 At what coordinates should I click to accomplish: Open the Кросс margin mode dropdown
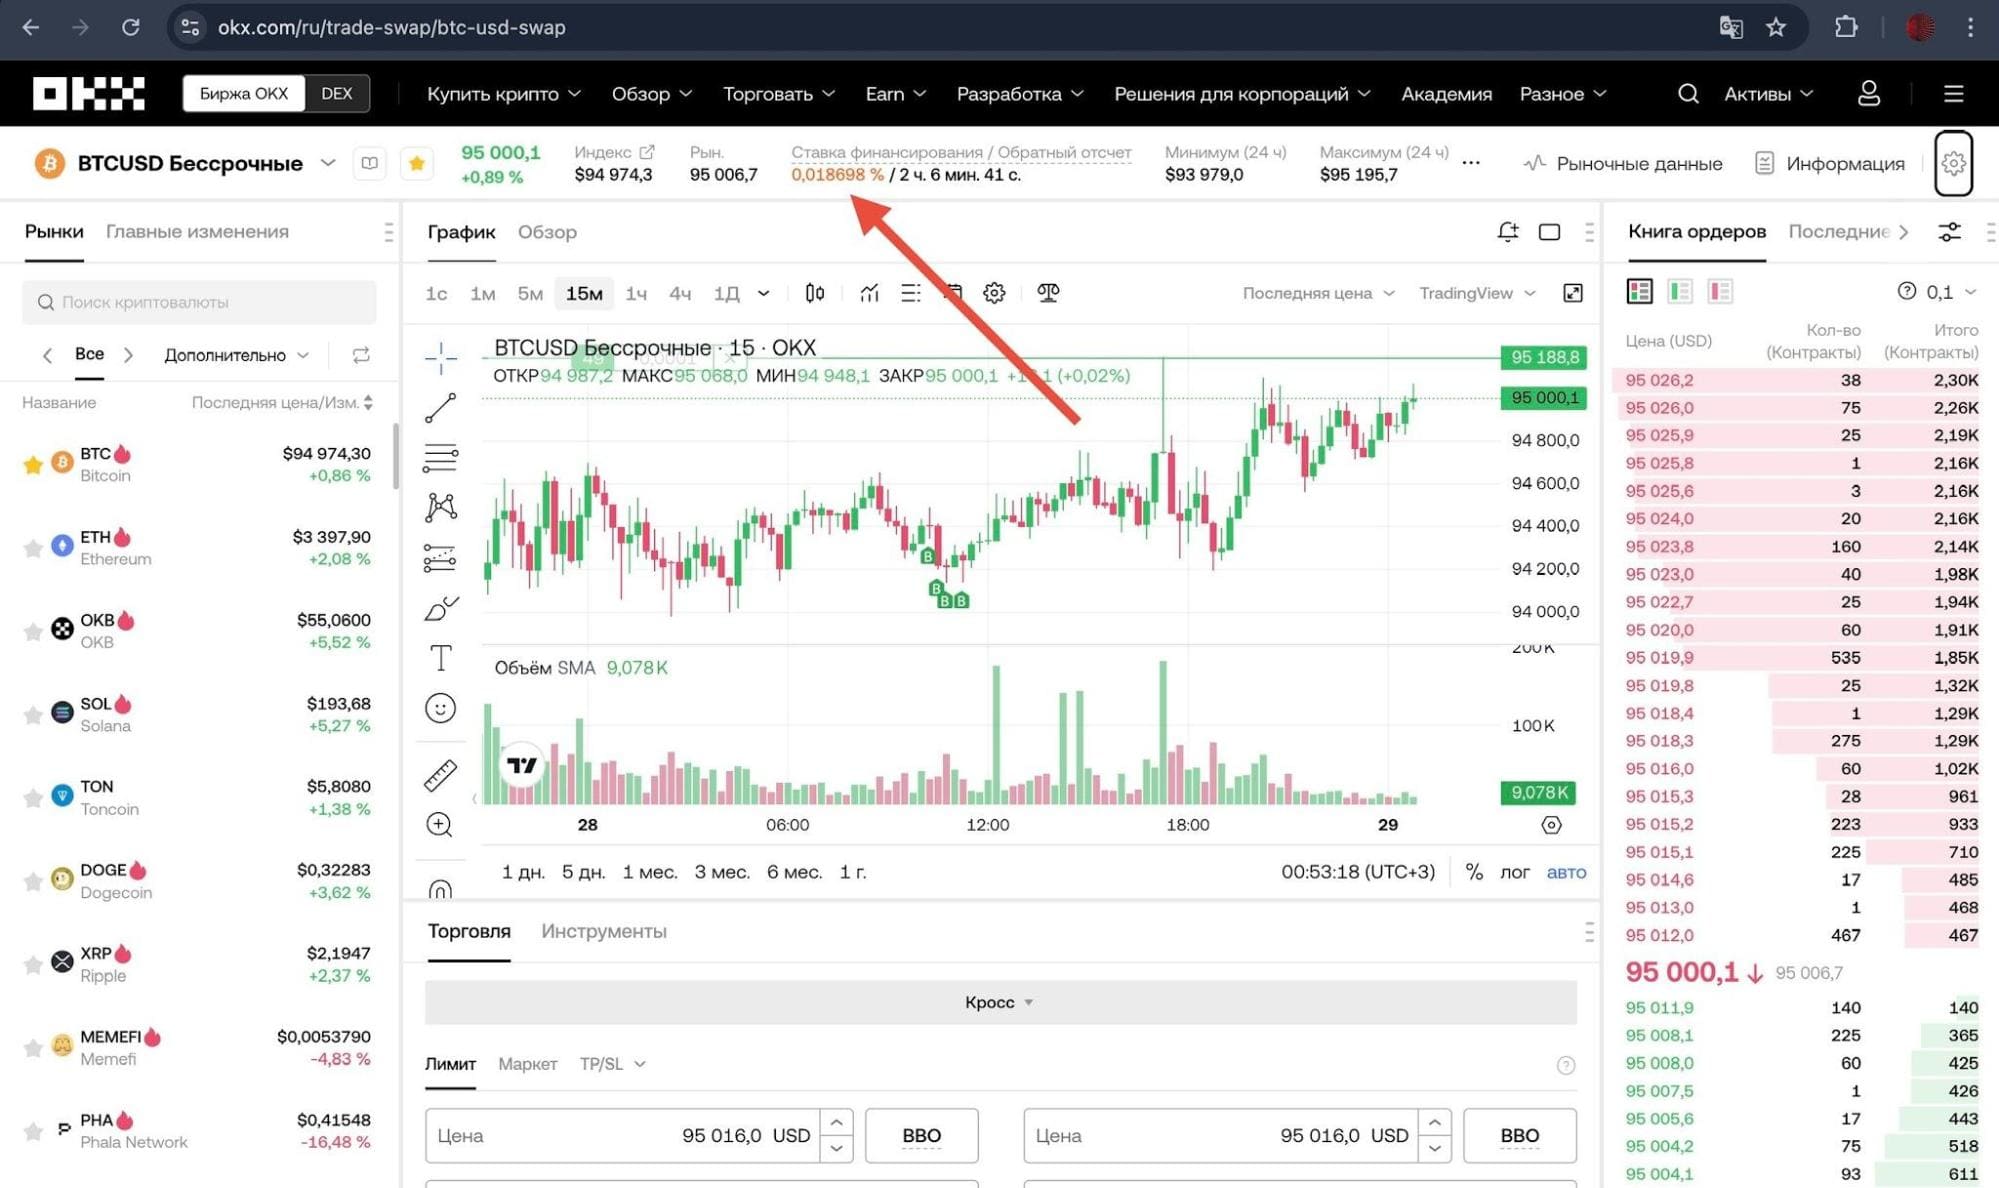pyautogui.click(x=1000, y=1002)
